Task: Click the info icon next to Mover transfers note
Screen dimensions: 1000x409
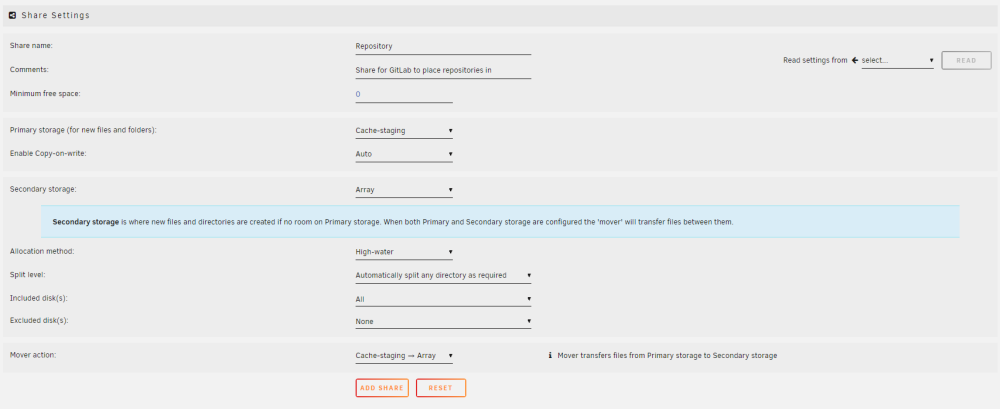Action: tap(550, 355)
